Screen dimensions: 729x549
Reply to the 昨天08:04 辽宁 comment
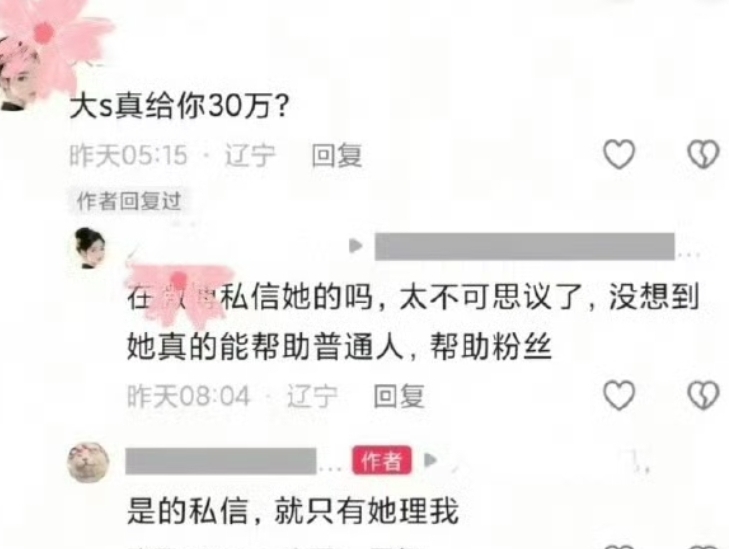point(399,396)
